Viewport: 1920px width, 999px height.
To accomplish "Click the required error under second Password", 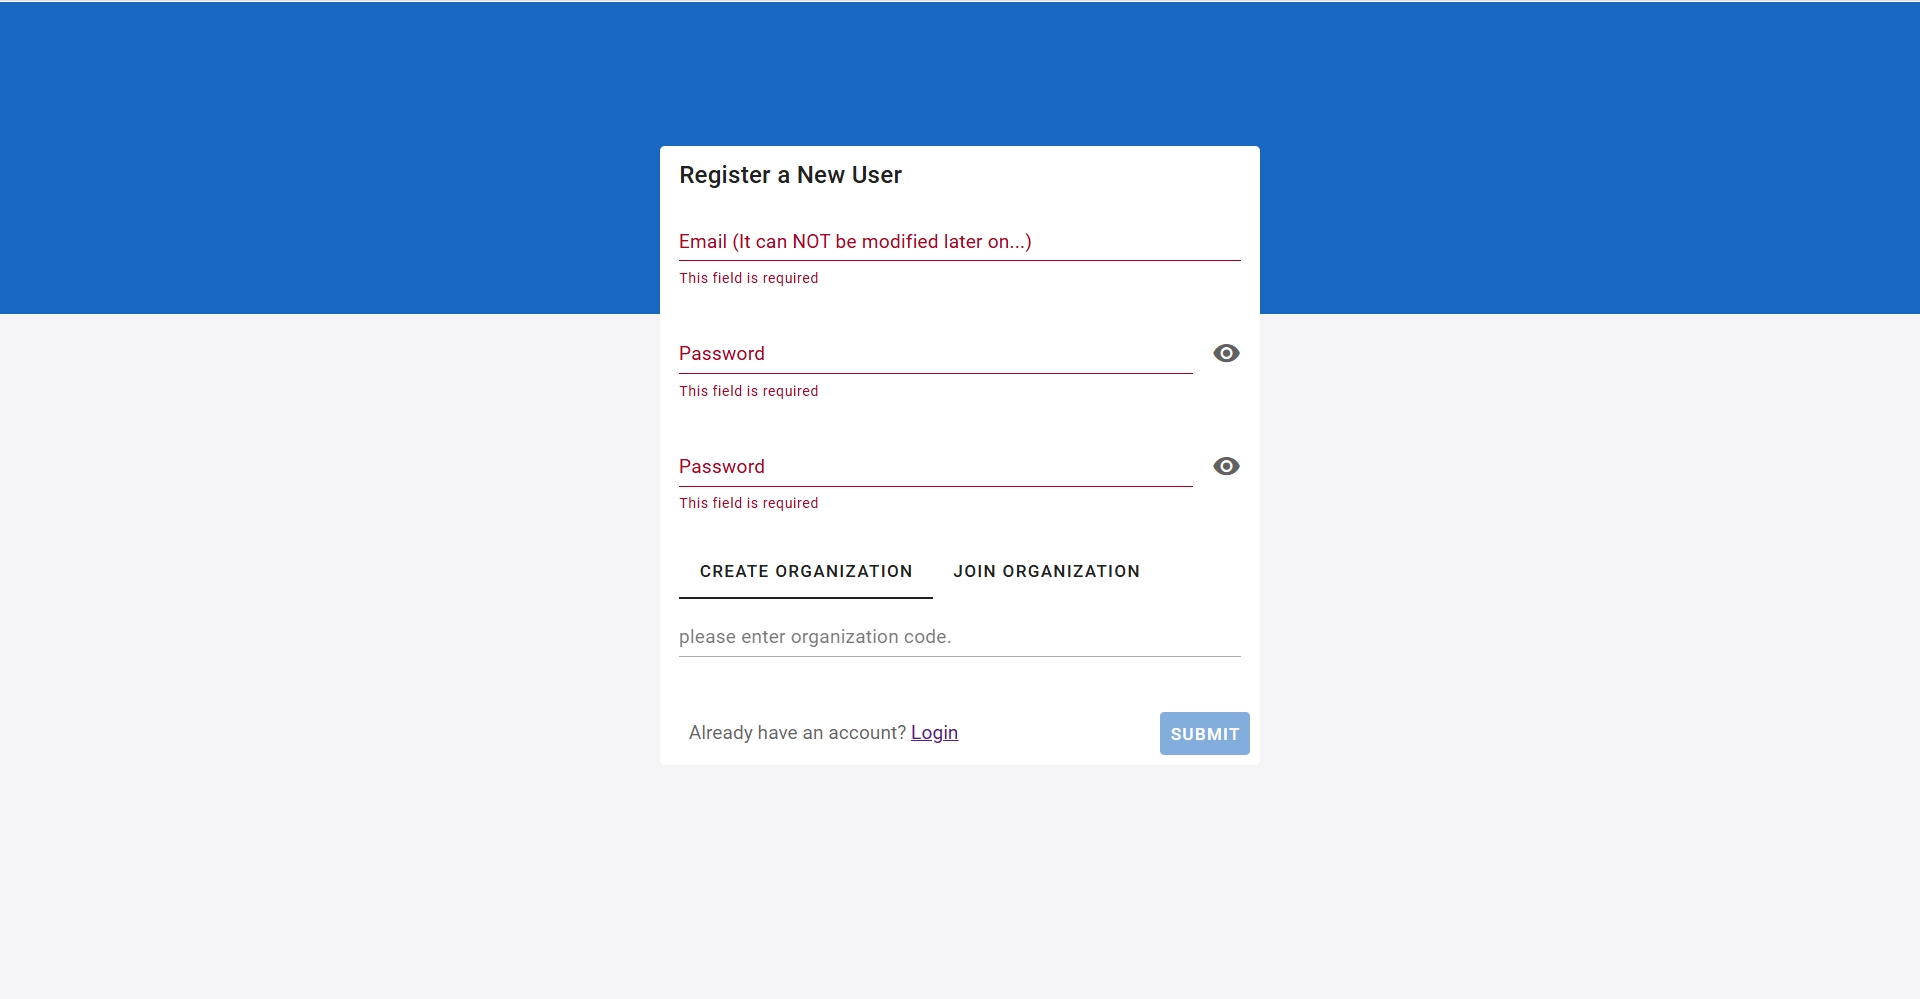I will tap(748, 503).
